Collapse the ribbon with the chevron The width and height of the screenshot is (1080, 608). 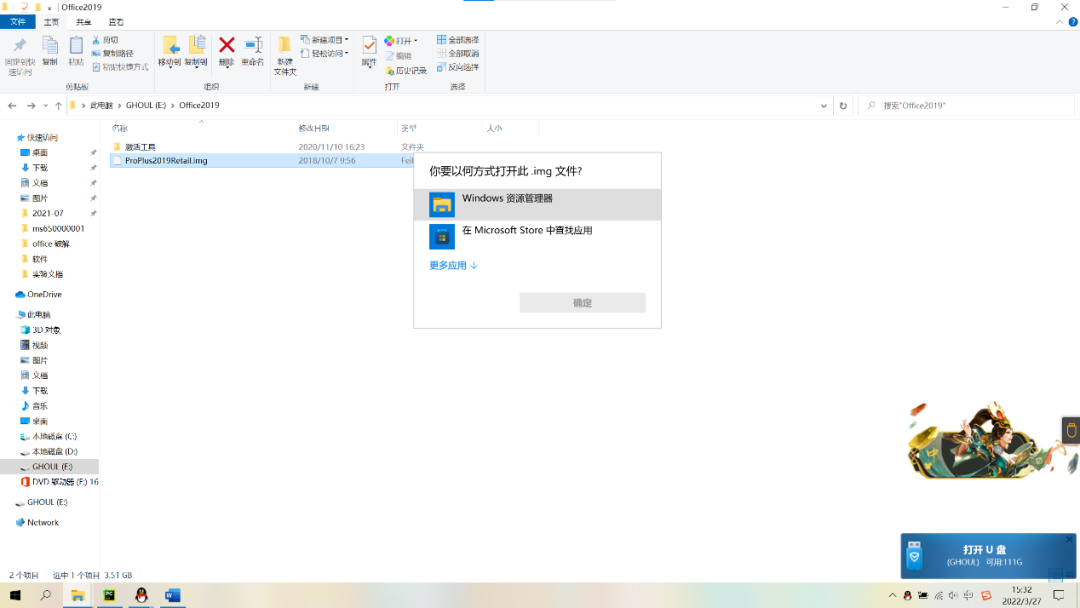(1059, 22)
